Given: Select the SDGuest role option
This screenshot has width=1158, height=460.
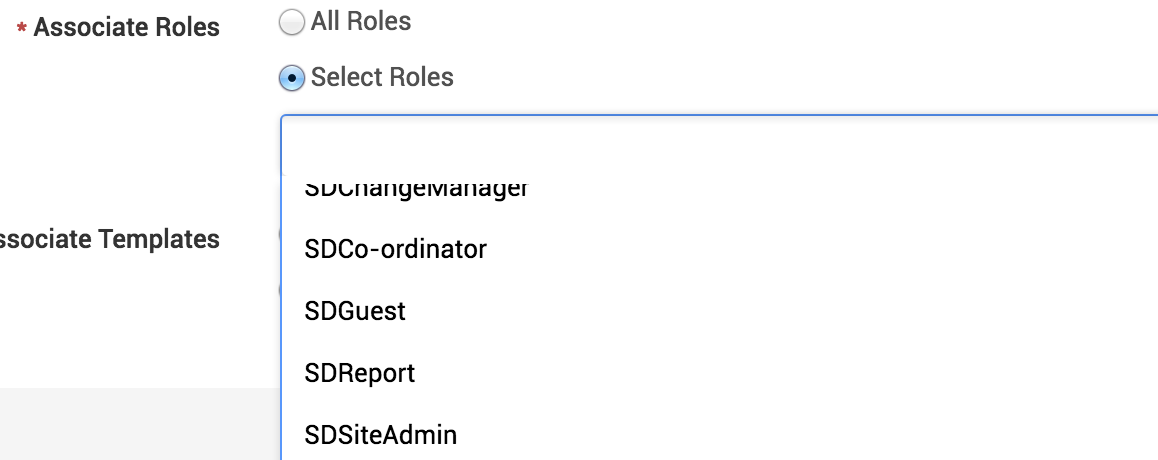Looking at the screenshot, I should 356,311.
